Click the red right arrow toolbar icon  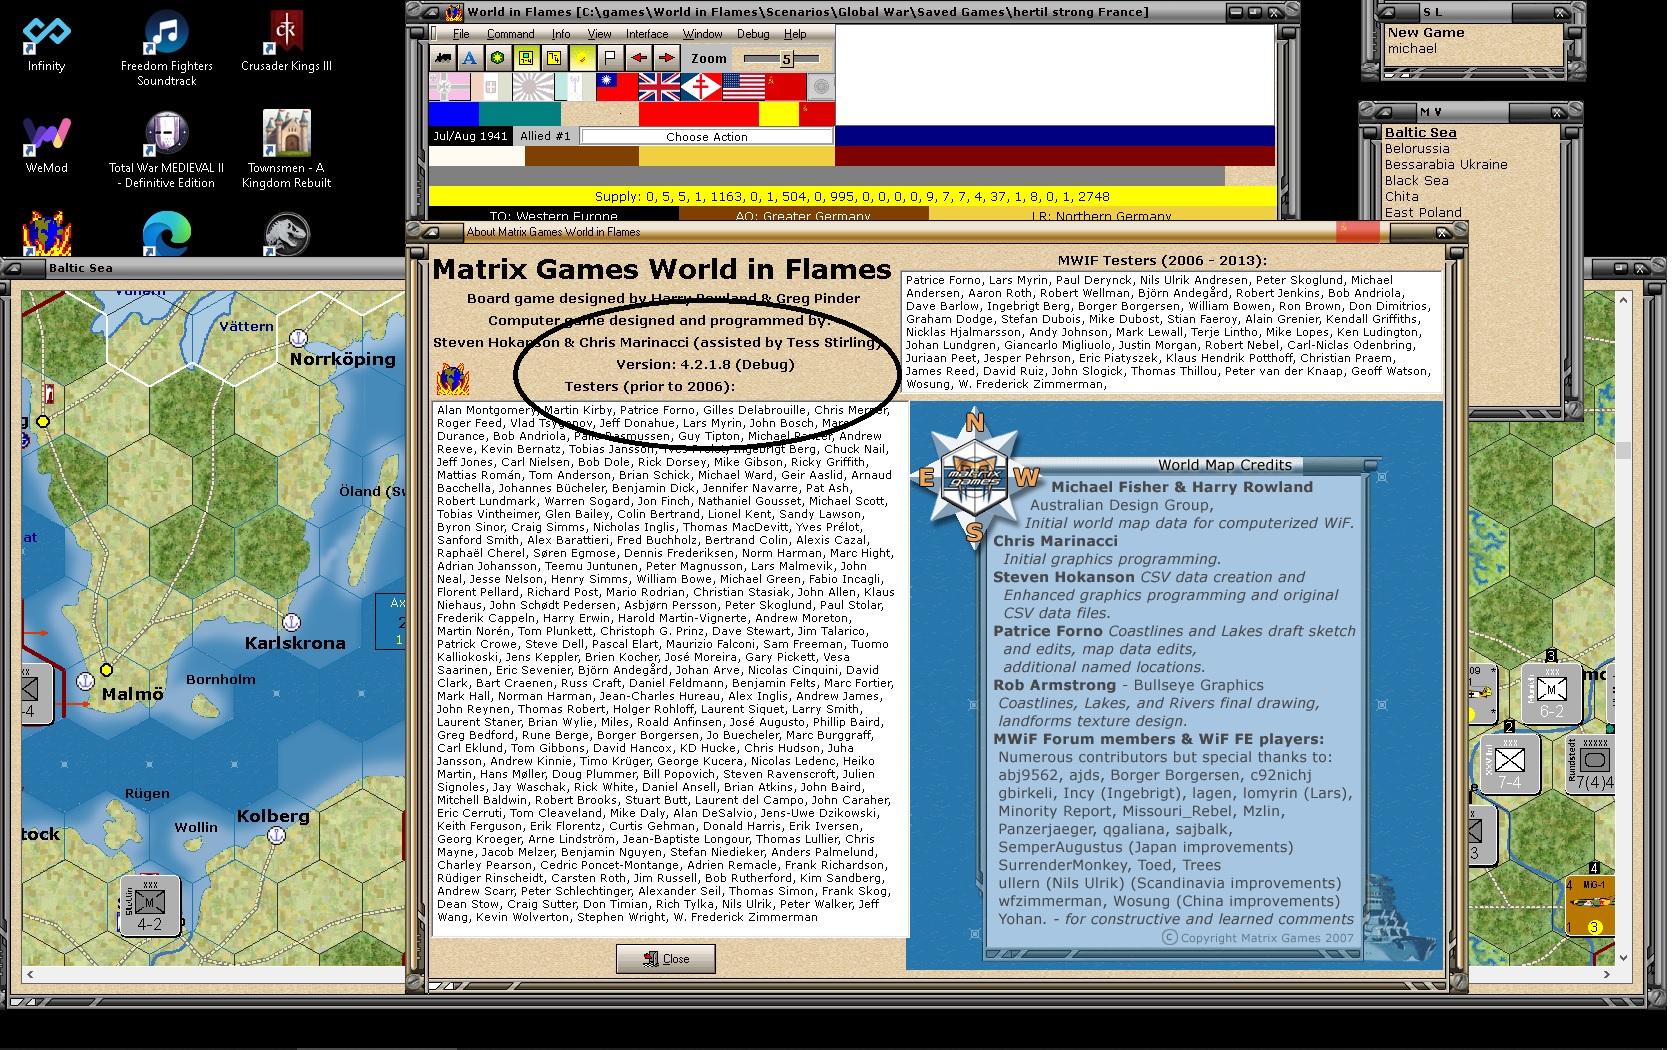click(666, 58)
